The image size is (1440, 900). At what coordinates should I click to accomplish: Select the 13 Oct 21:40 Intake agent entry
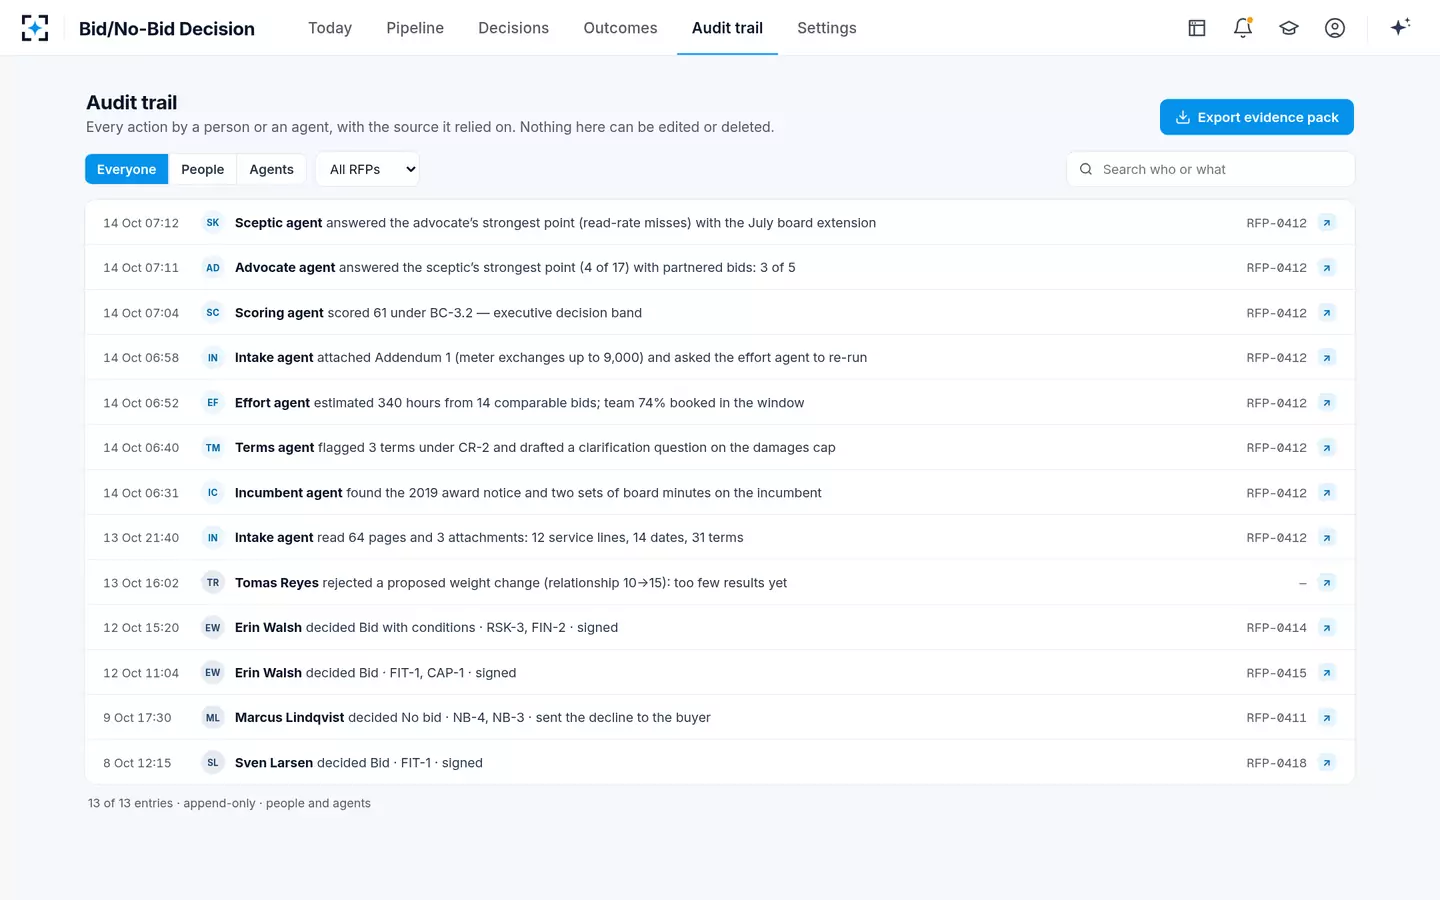[x=720, y=538]
